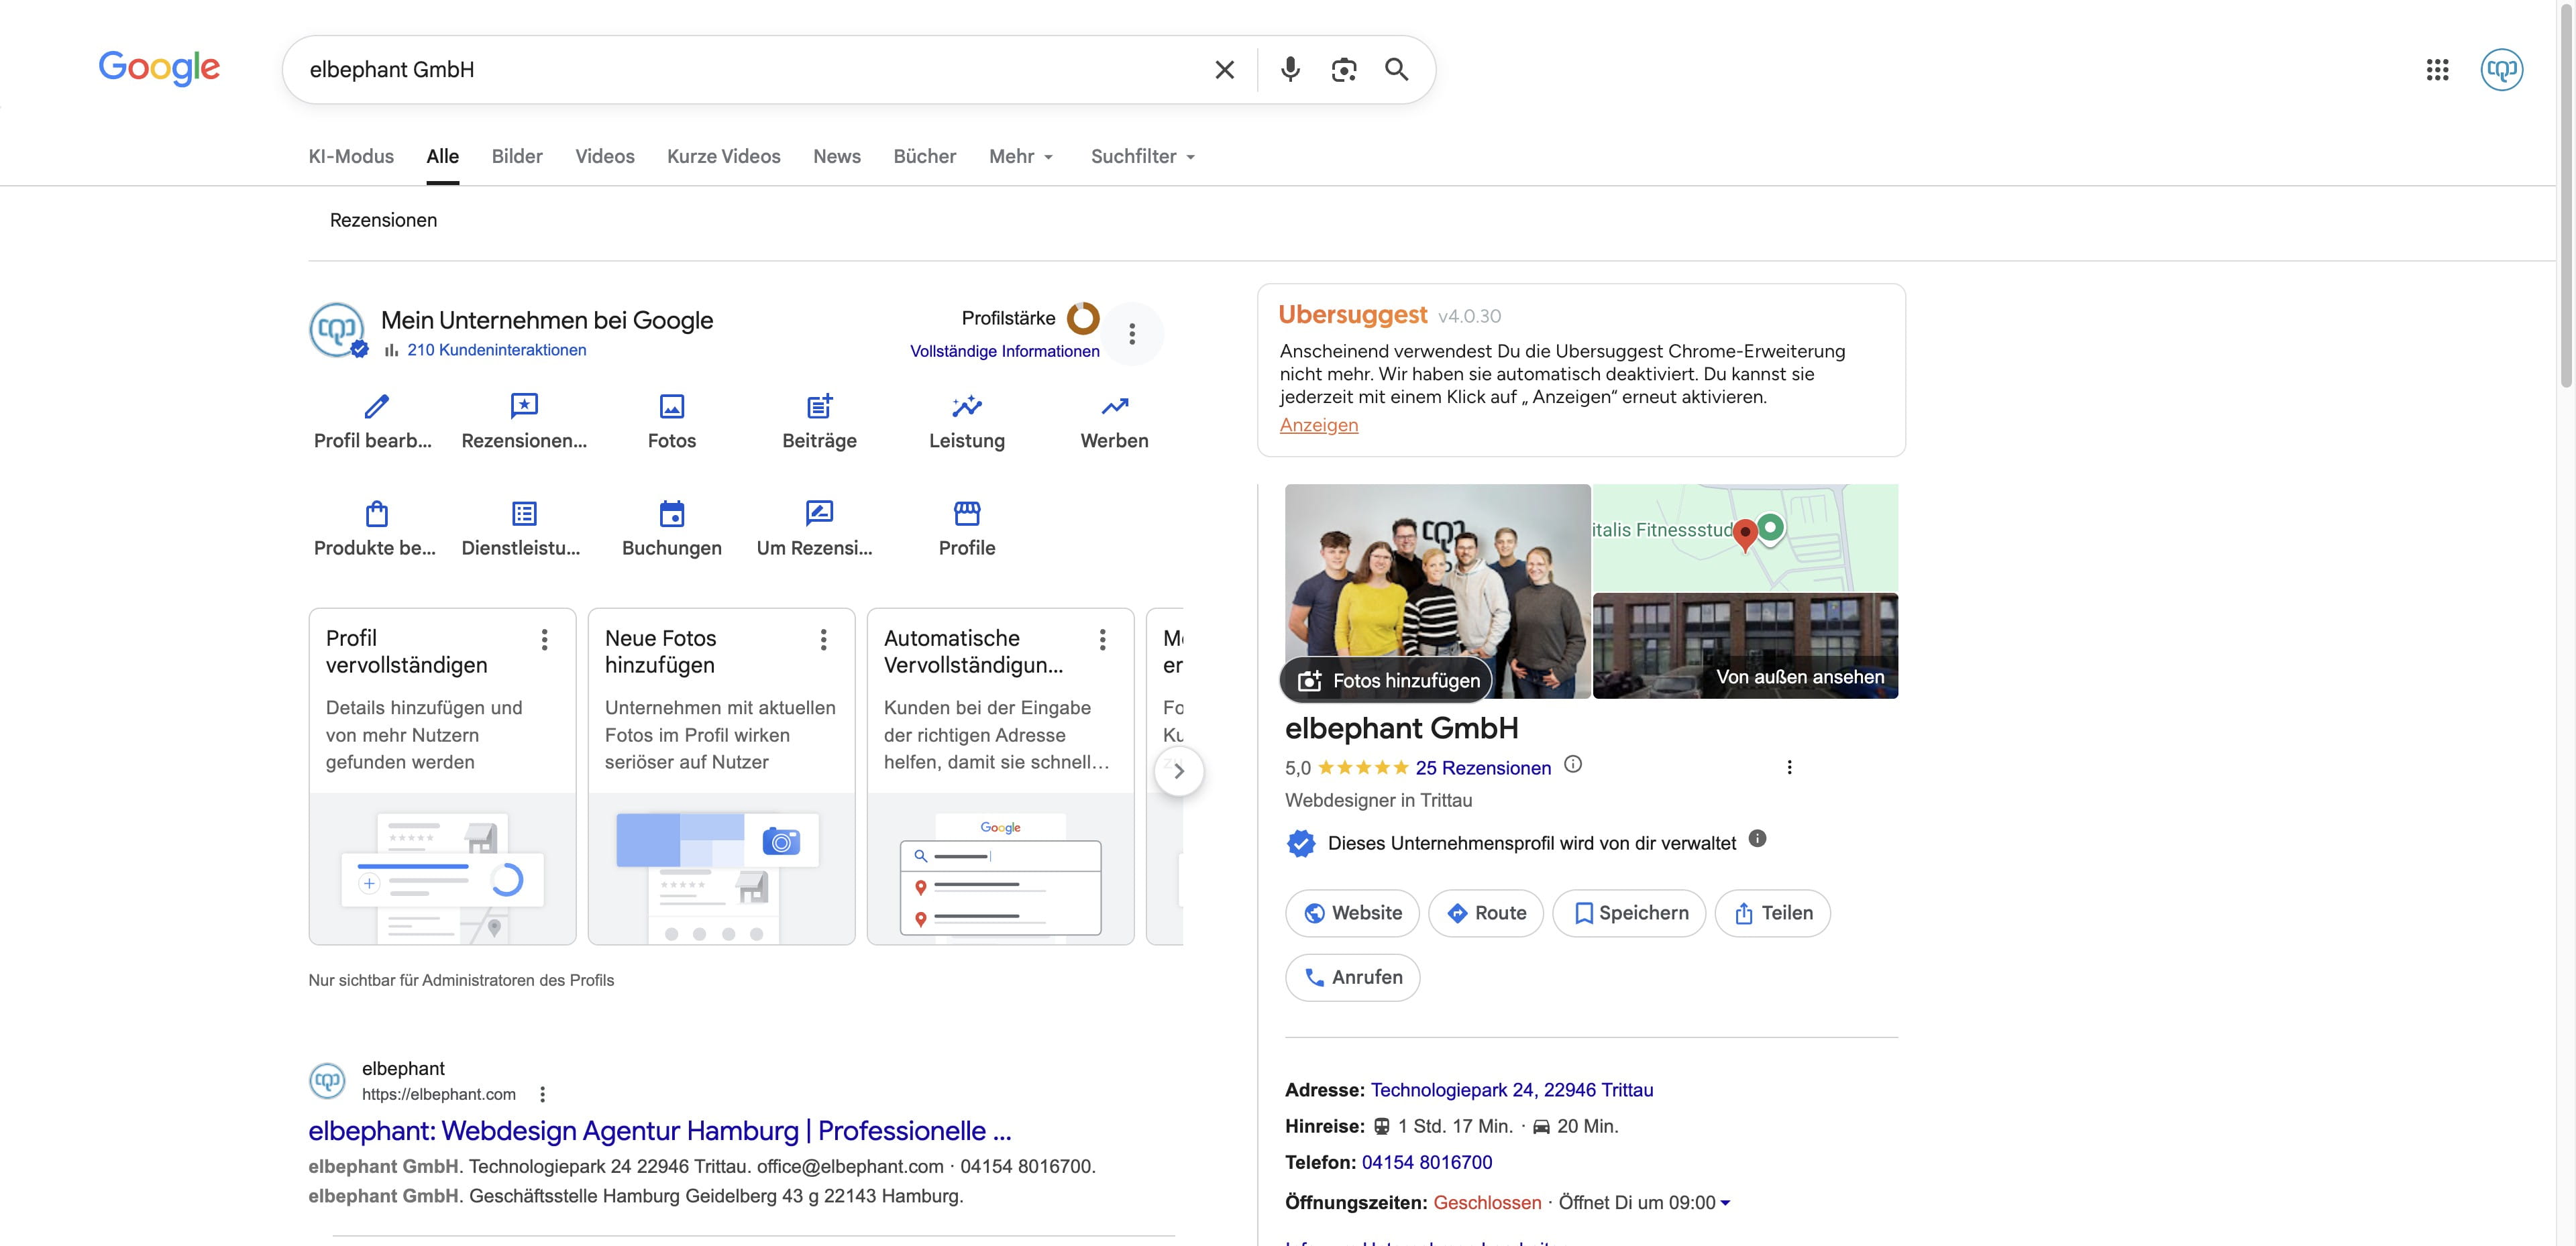Open Um Rezensionen bitten icon

tap(819, 513)
